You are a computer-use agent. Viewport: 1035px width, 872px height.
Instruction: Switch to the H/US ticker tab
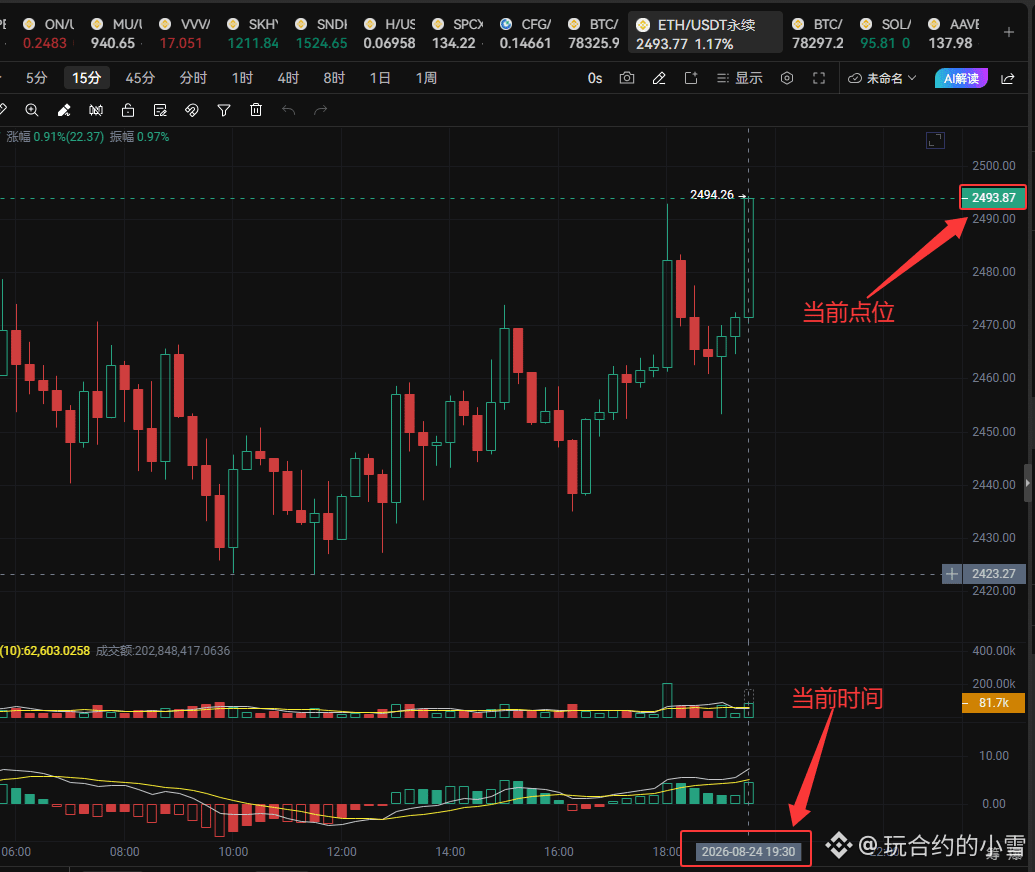[x=389, y=33]
